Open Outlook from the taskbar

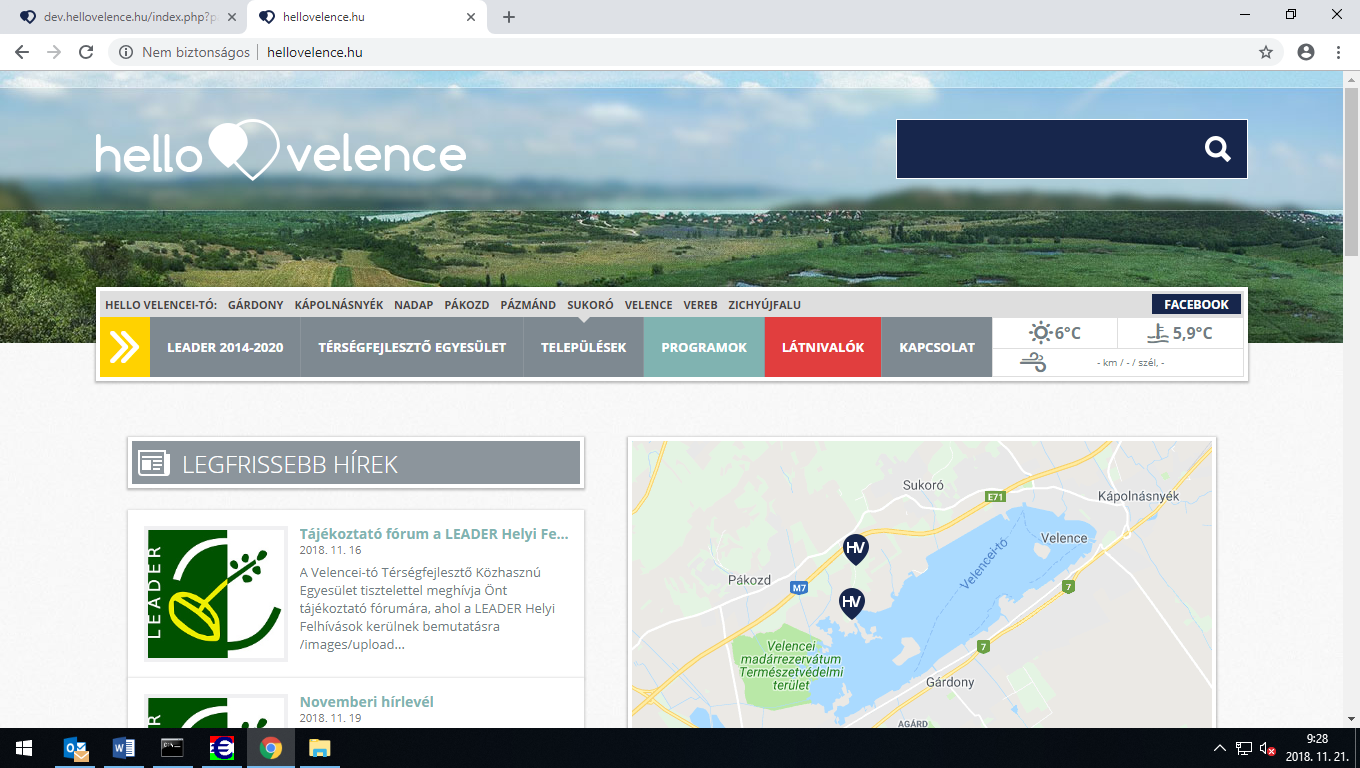click(x=76, y=748)
